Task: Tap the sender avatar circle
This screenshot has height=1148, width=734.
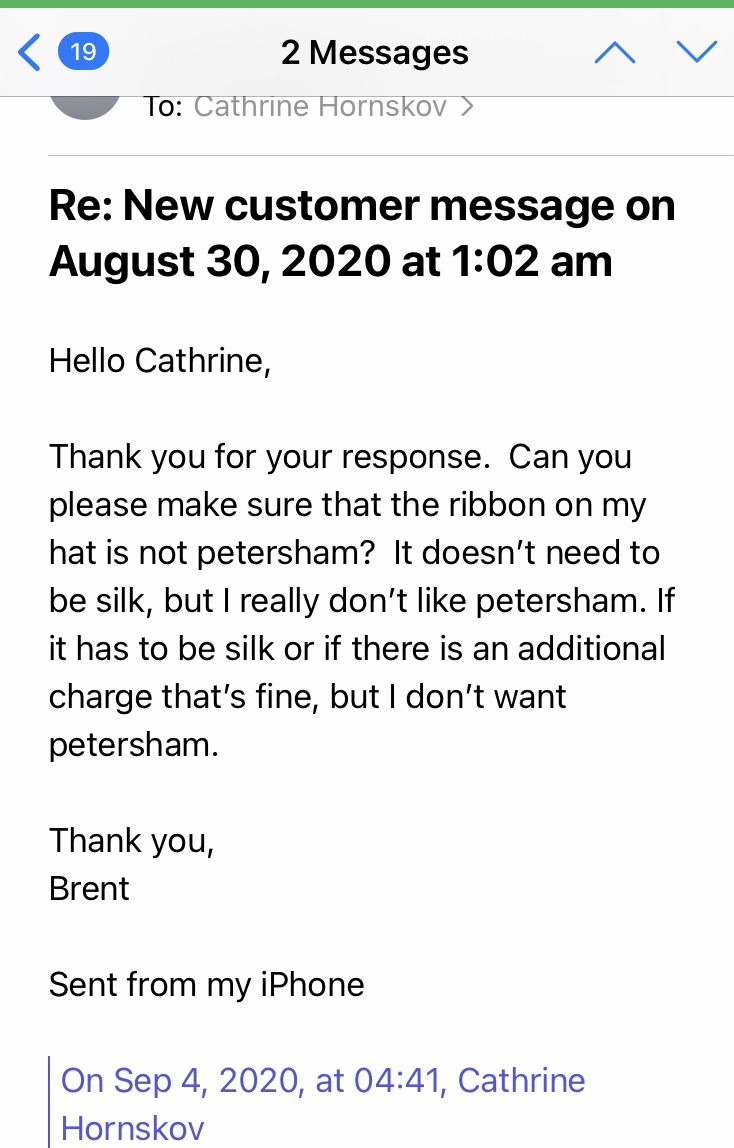Action: pos(85,107)
